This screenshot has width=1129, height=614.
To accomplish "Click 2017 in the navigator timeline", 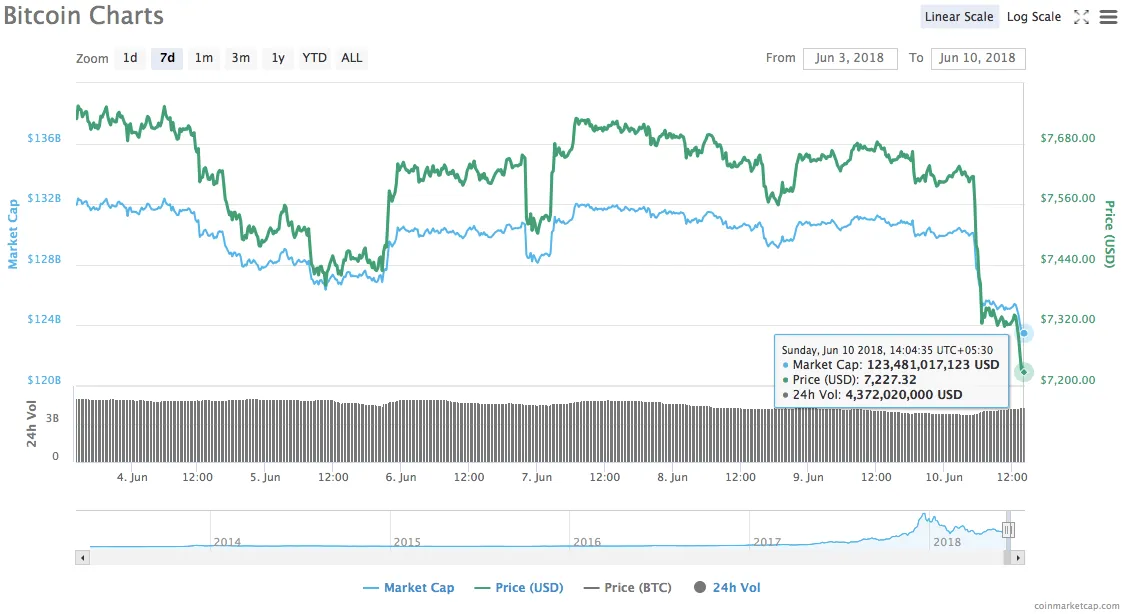I will click(x=767, y=542).
